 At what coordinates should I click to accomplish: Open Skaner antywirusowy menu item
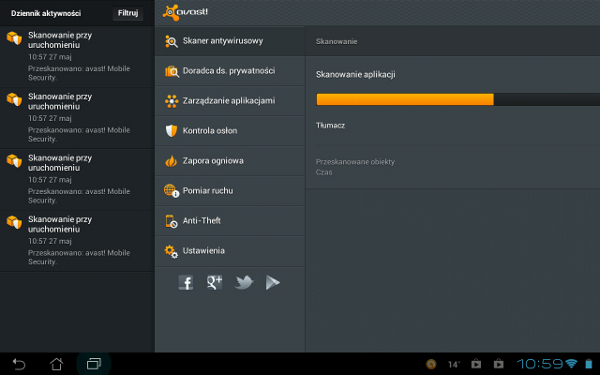click(230, 41)
